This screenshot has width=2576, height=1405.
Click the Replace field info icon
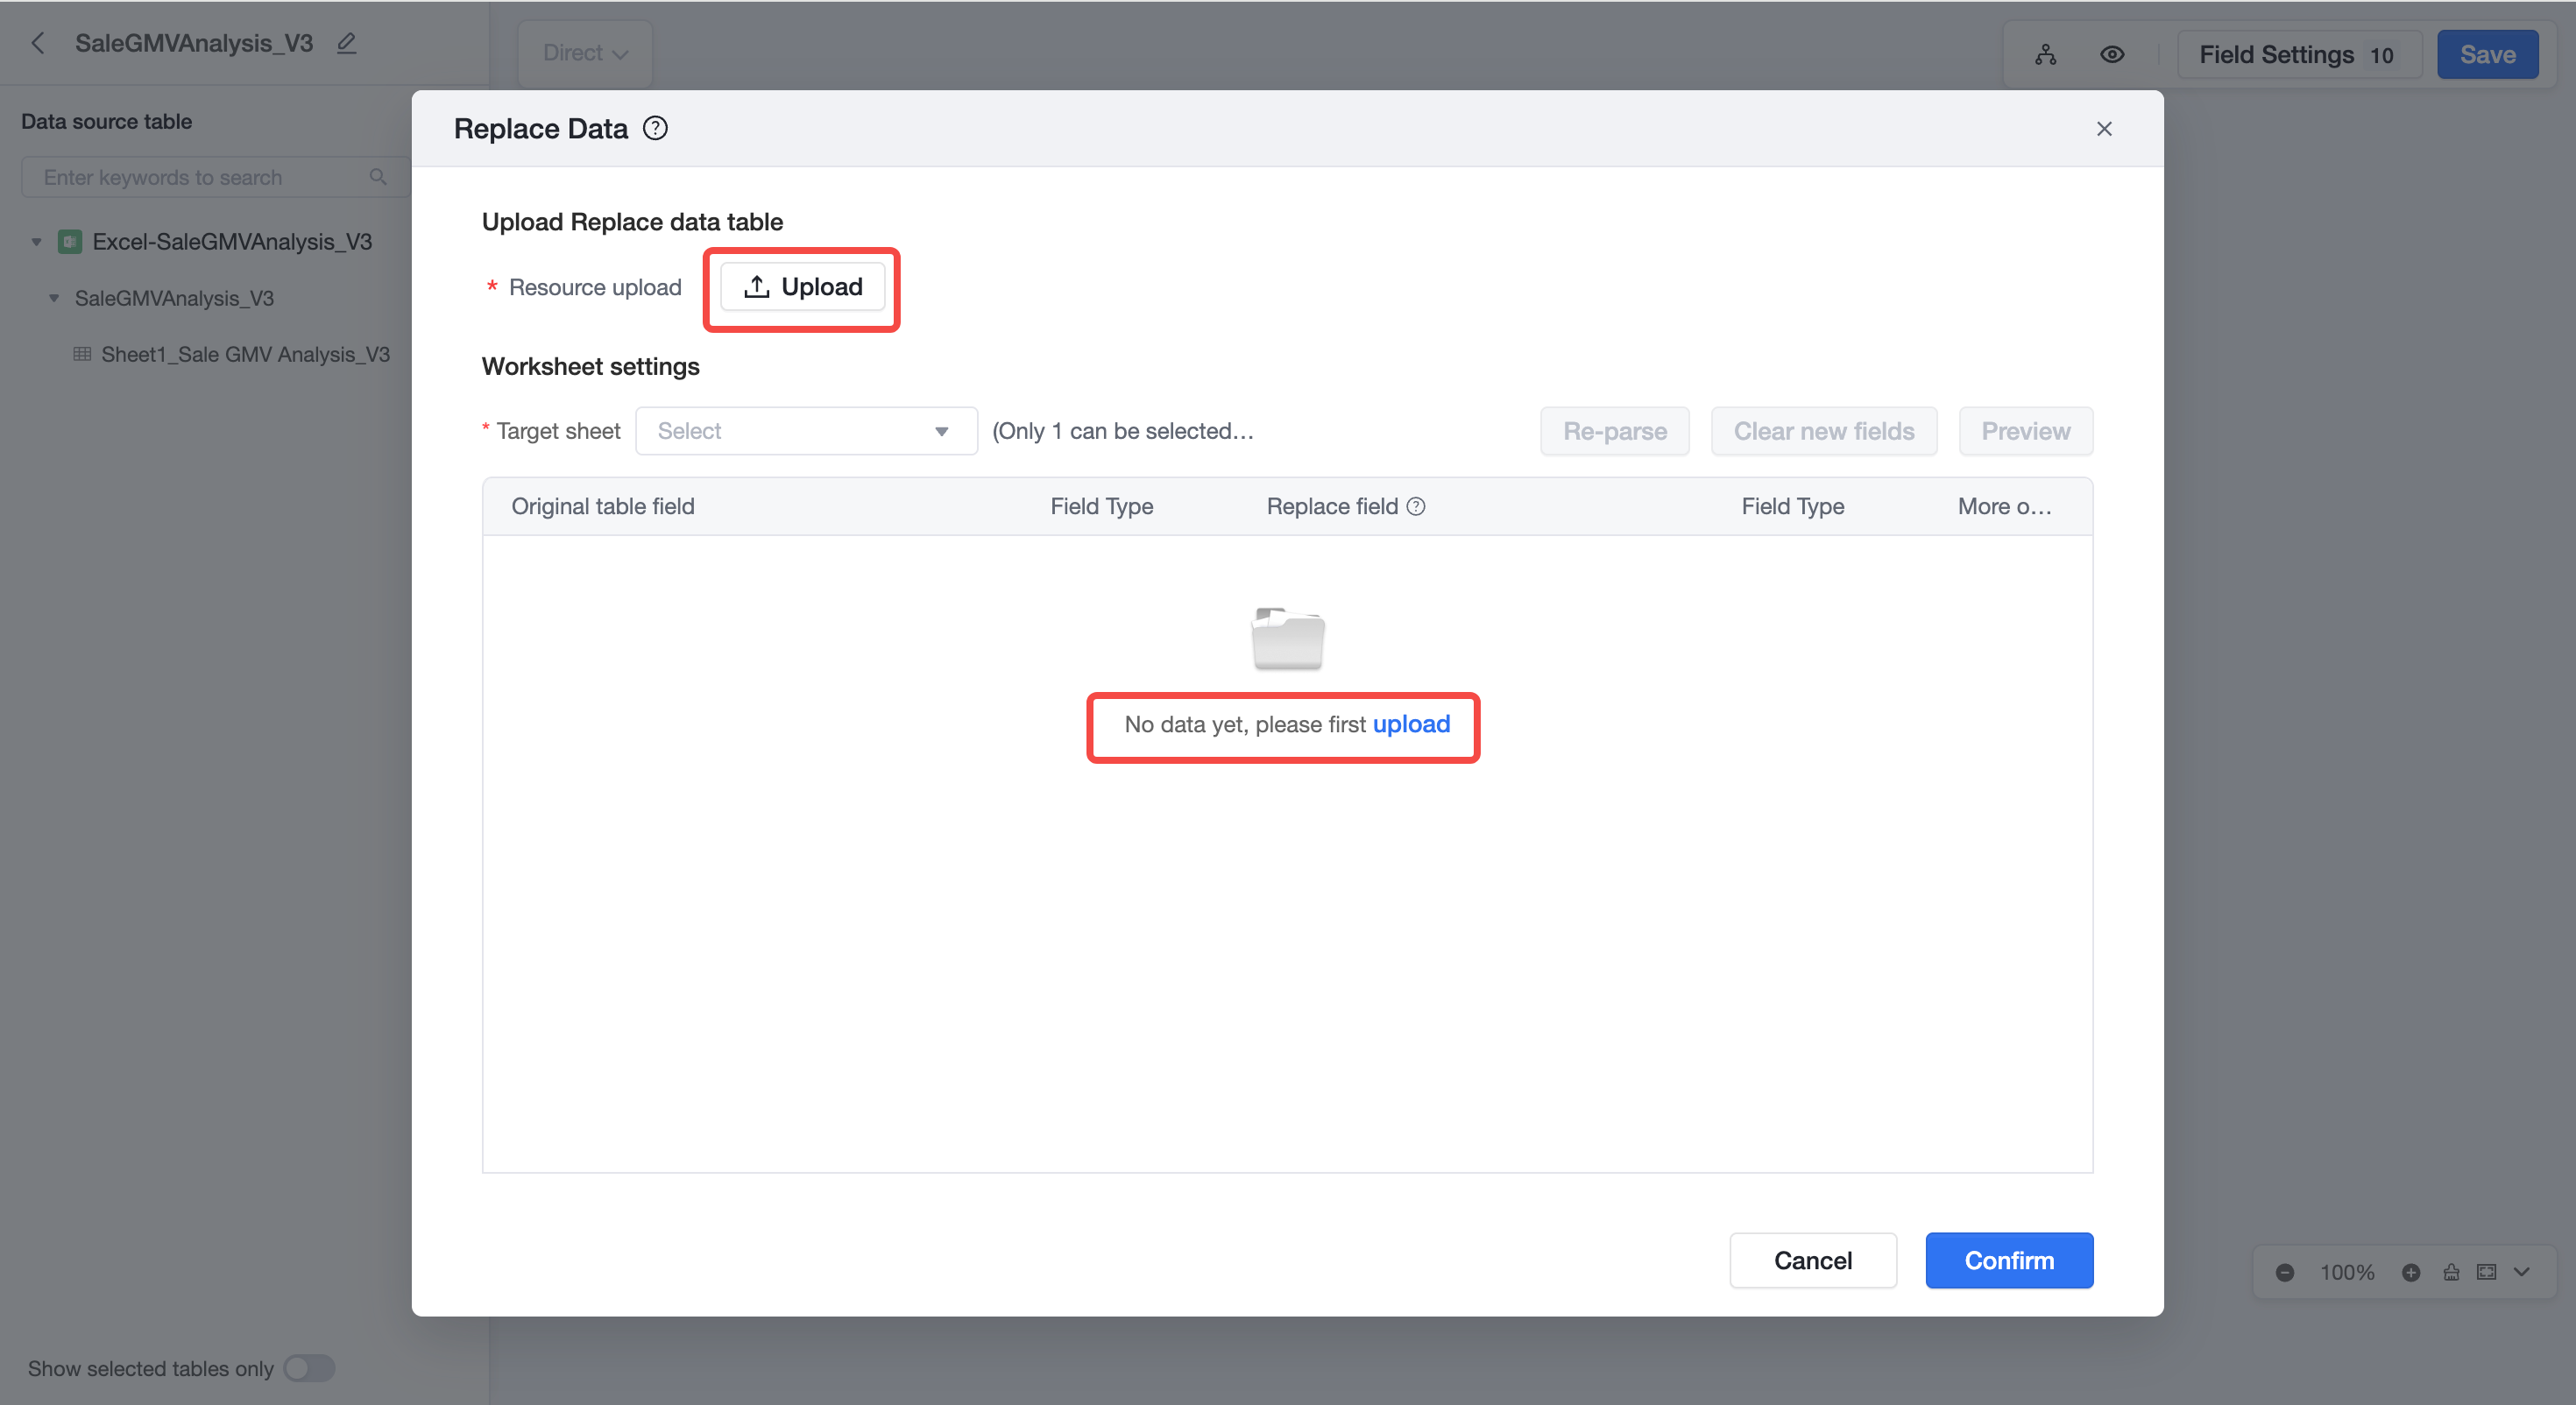click(1416, 506)
